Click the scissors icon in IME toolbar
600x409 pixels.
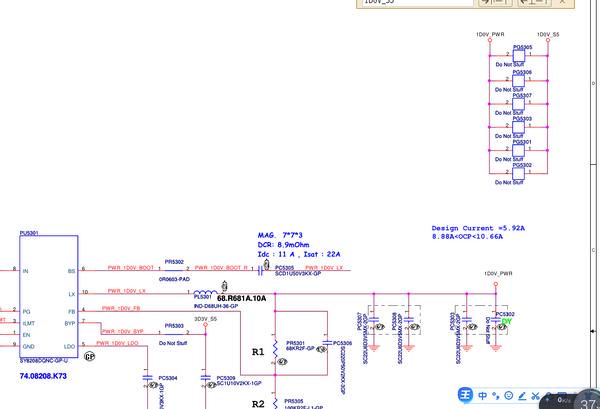tap(535, 396)
